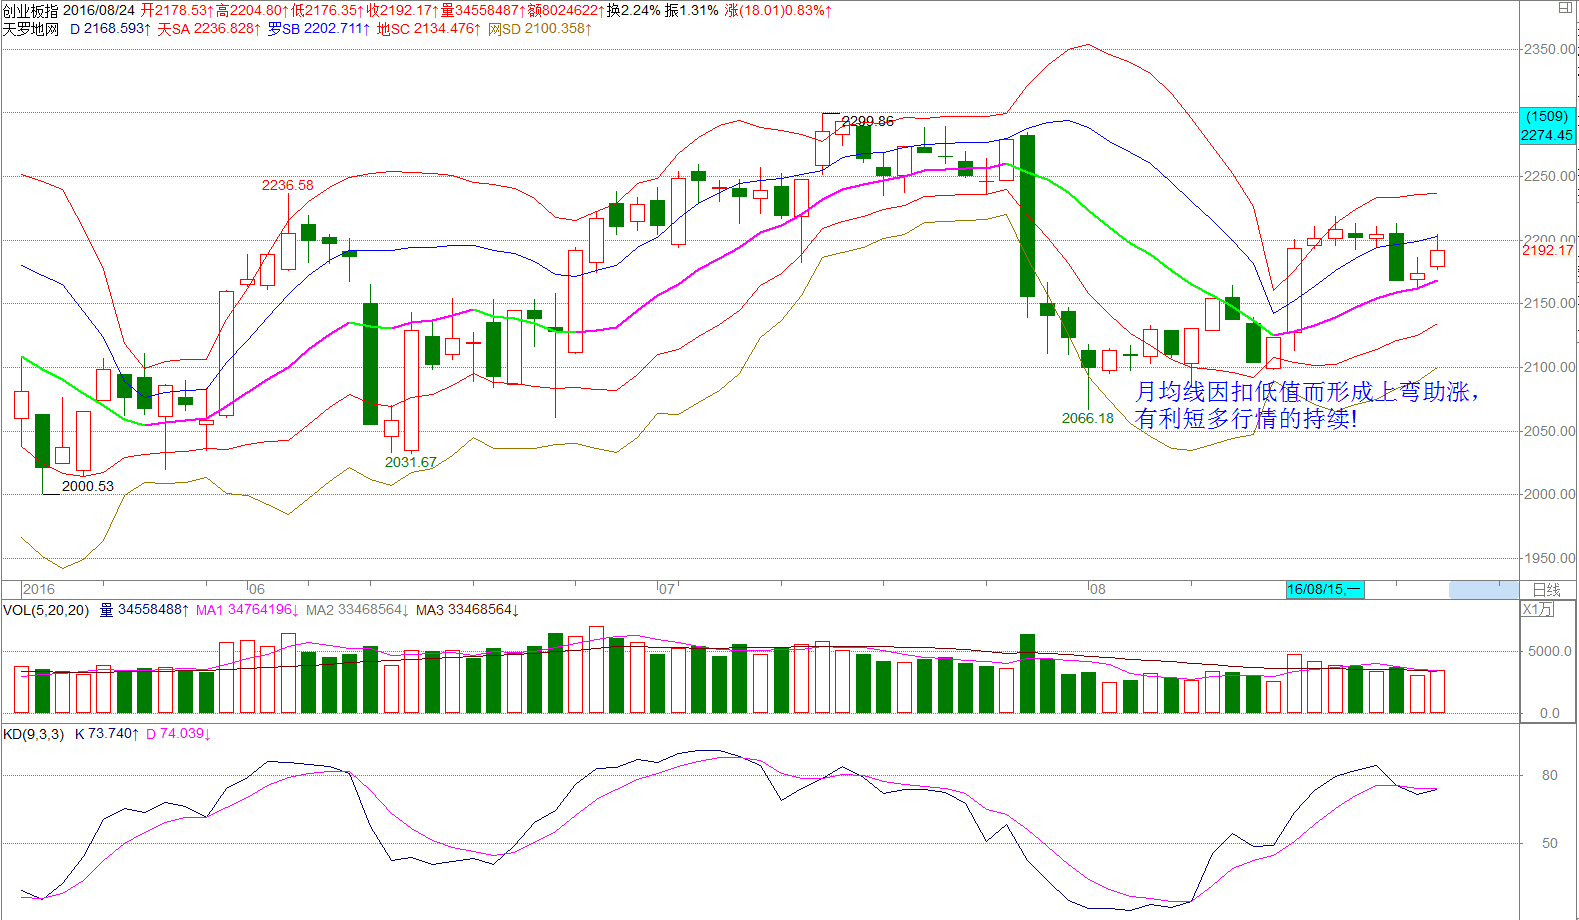Click the 2031.67 low price label
1579x920 pixels.
tap(411, 462)
